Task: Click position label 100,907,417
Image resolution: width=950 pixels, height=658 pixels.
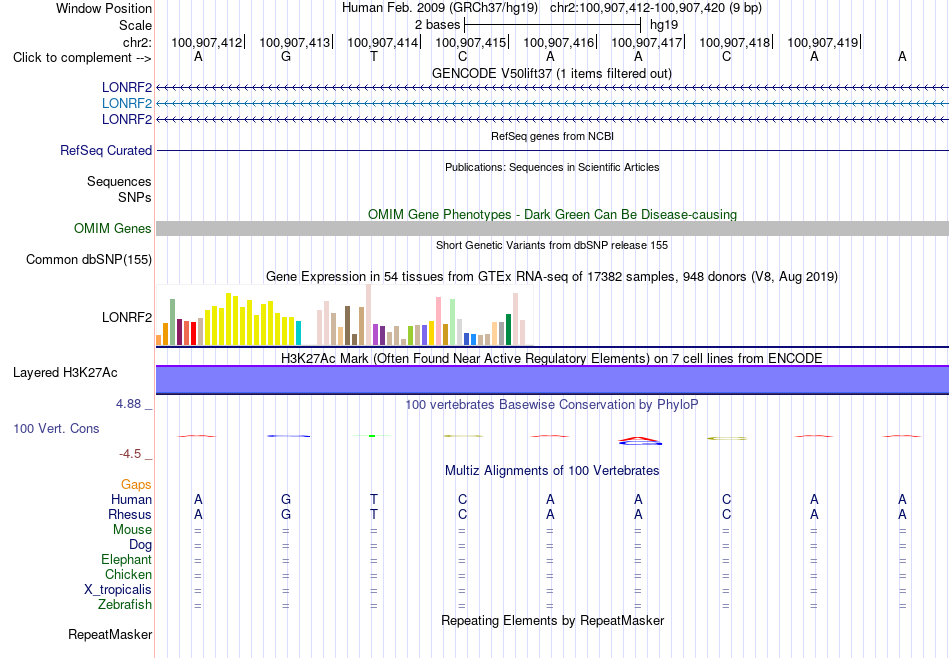Action: (646, 42)
